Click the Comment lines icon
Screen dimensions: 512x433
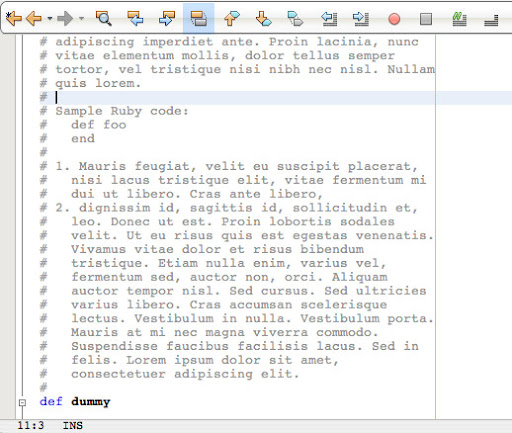pos(459,19)
